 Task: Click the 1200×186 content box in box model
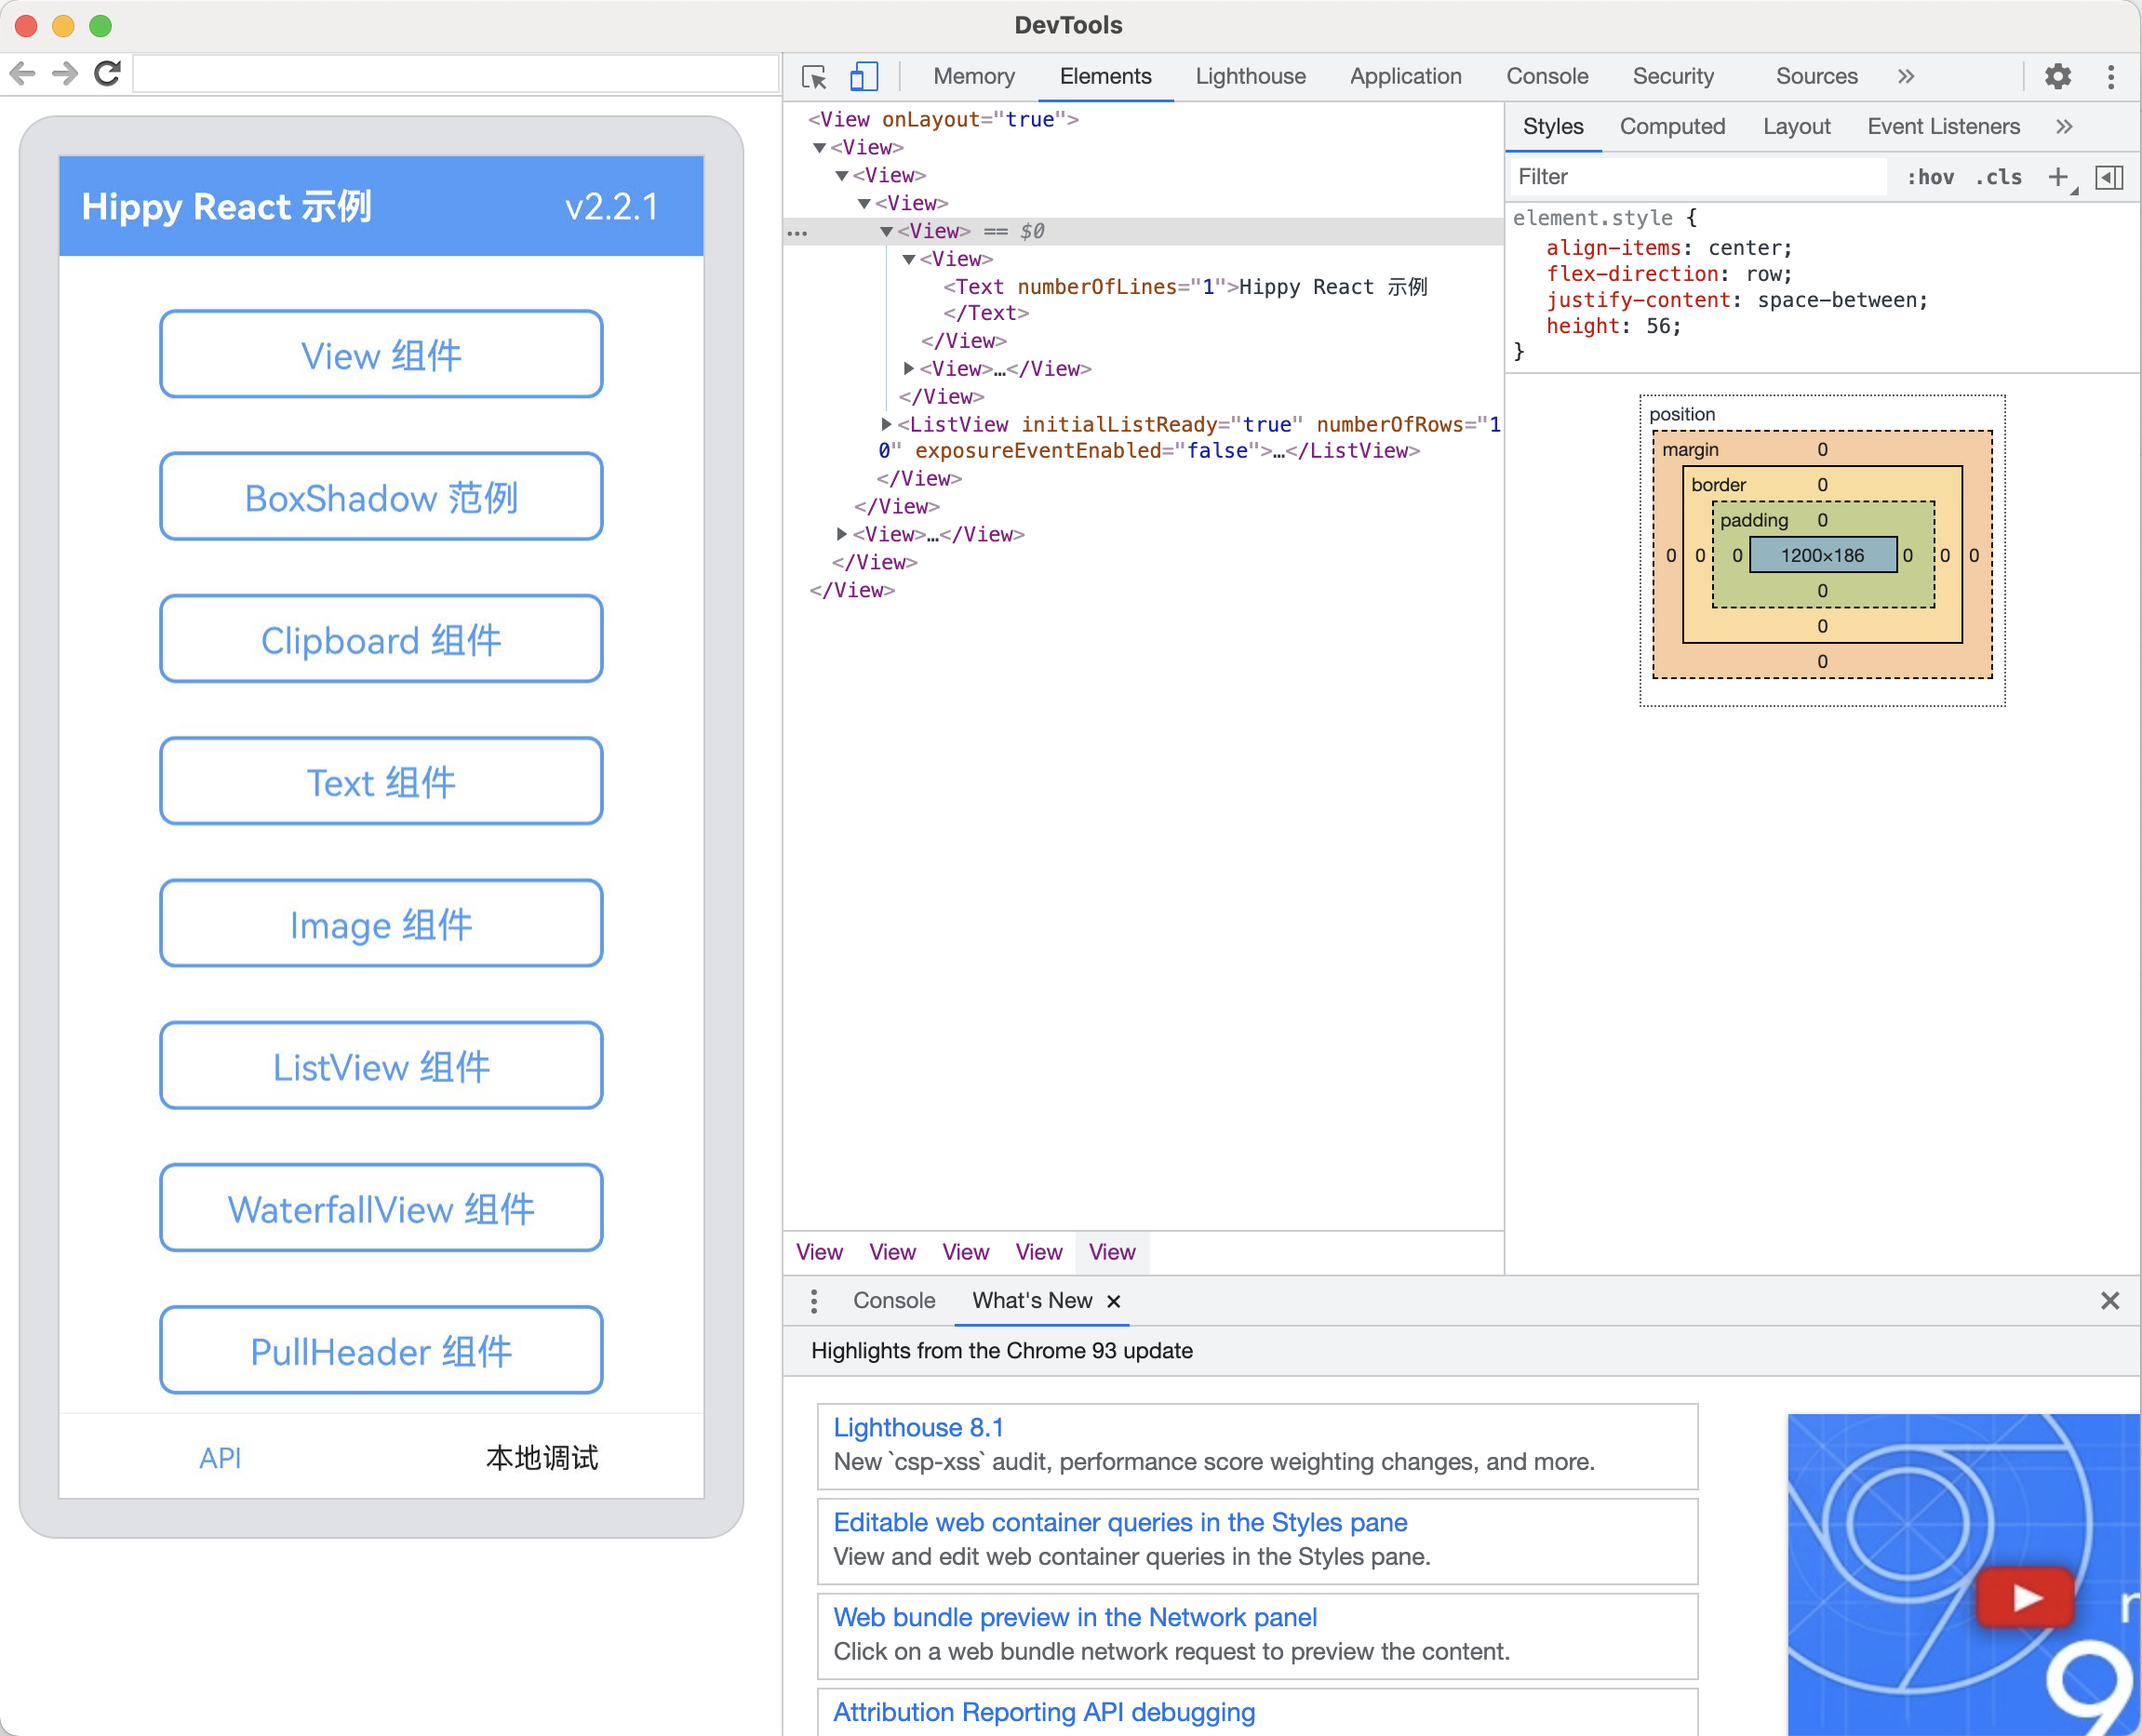(1823, 556)
